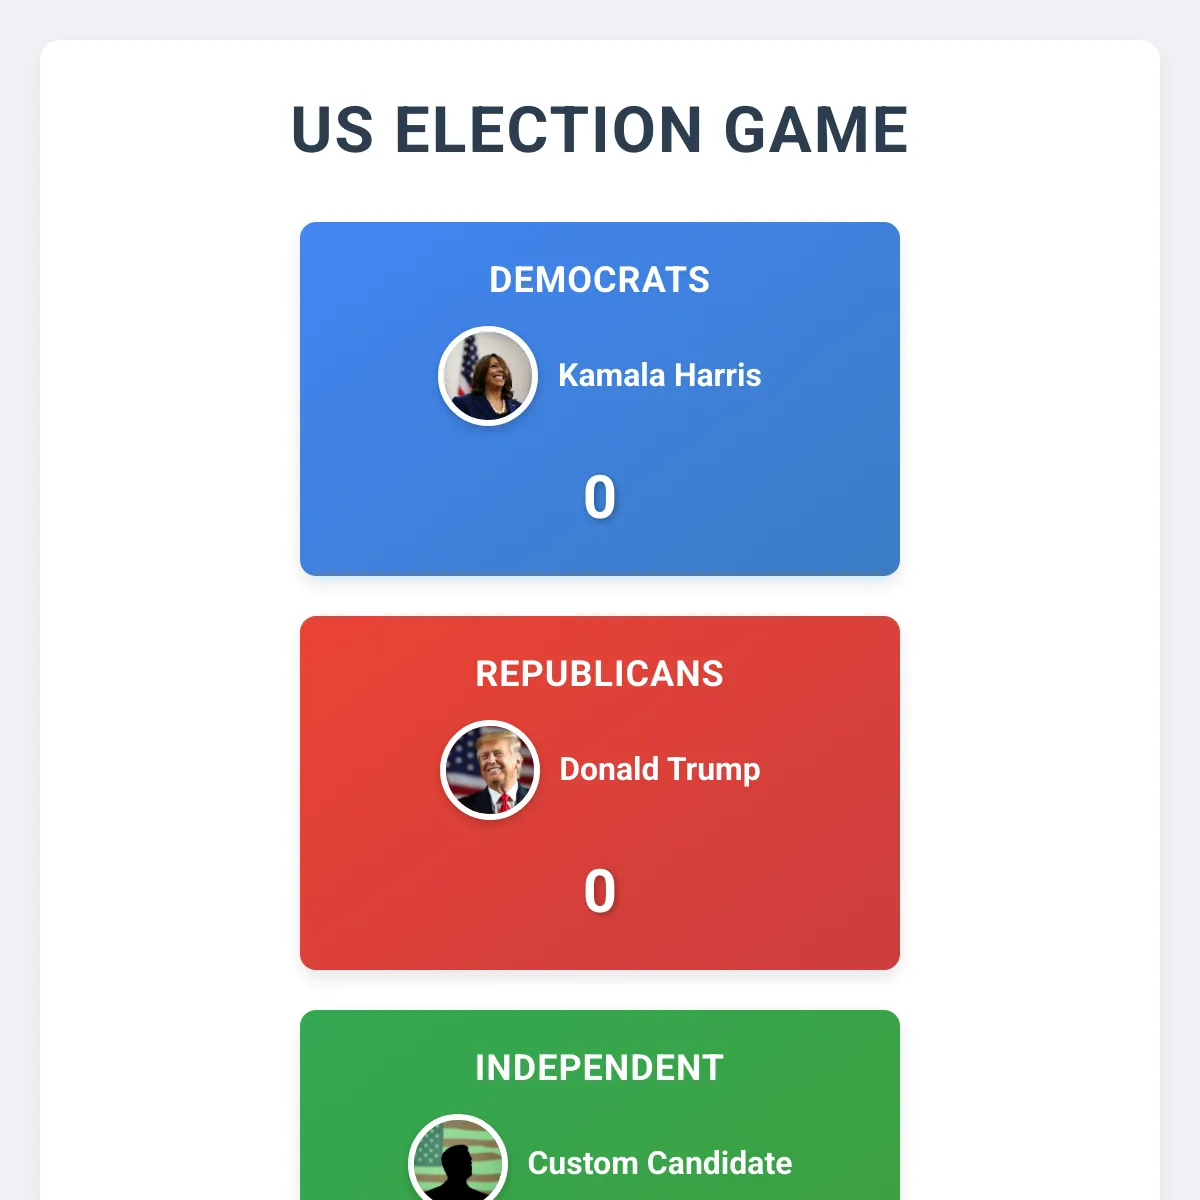1200x1200 pixels.
Task: Click white panel area left of Democrats card
Action: tap(170, 400)
